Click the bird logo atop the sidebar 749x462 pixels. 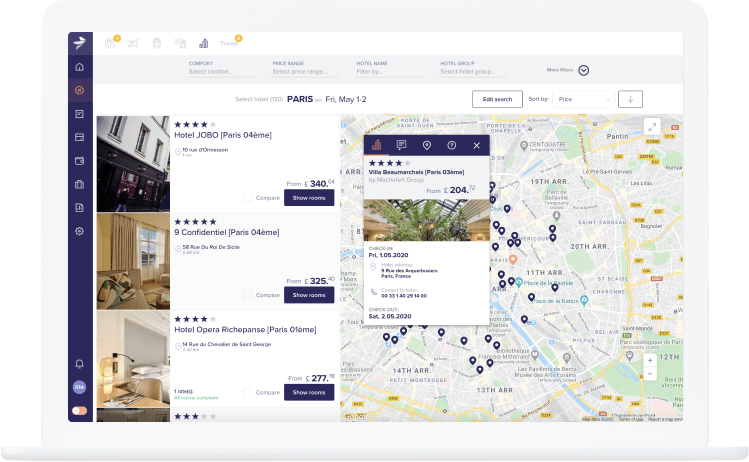click(x=80, y=43)
